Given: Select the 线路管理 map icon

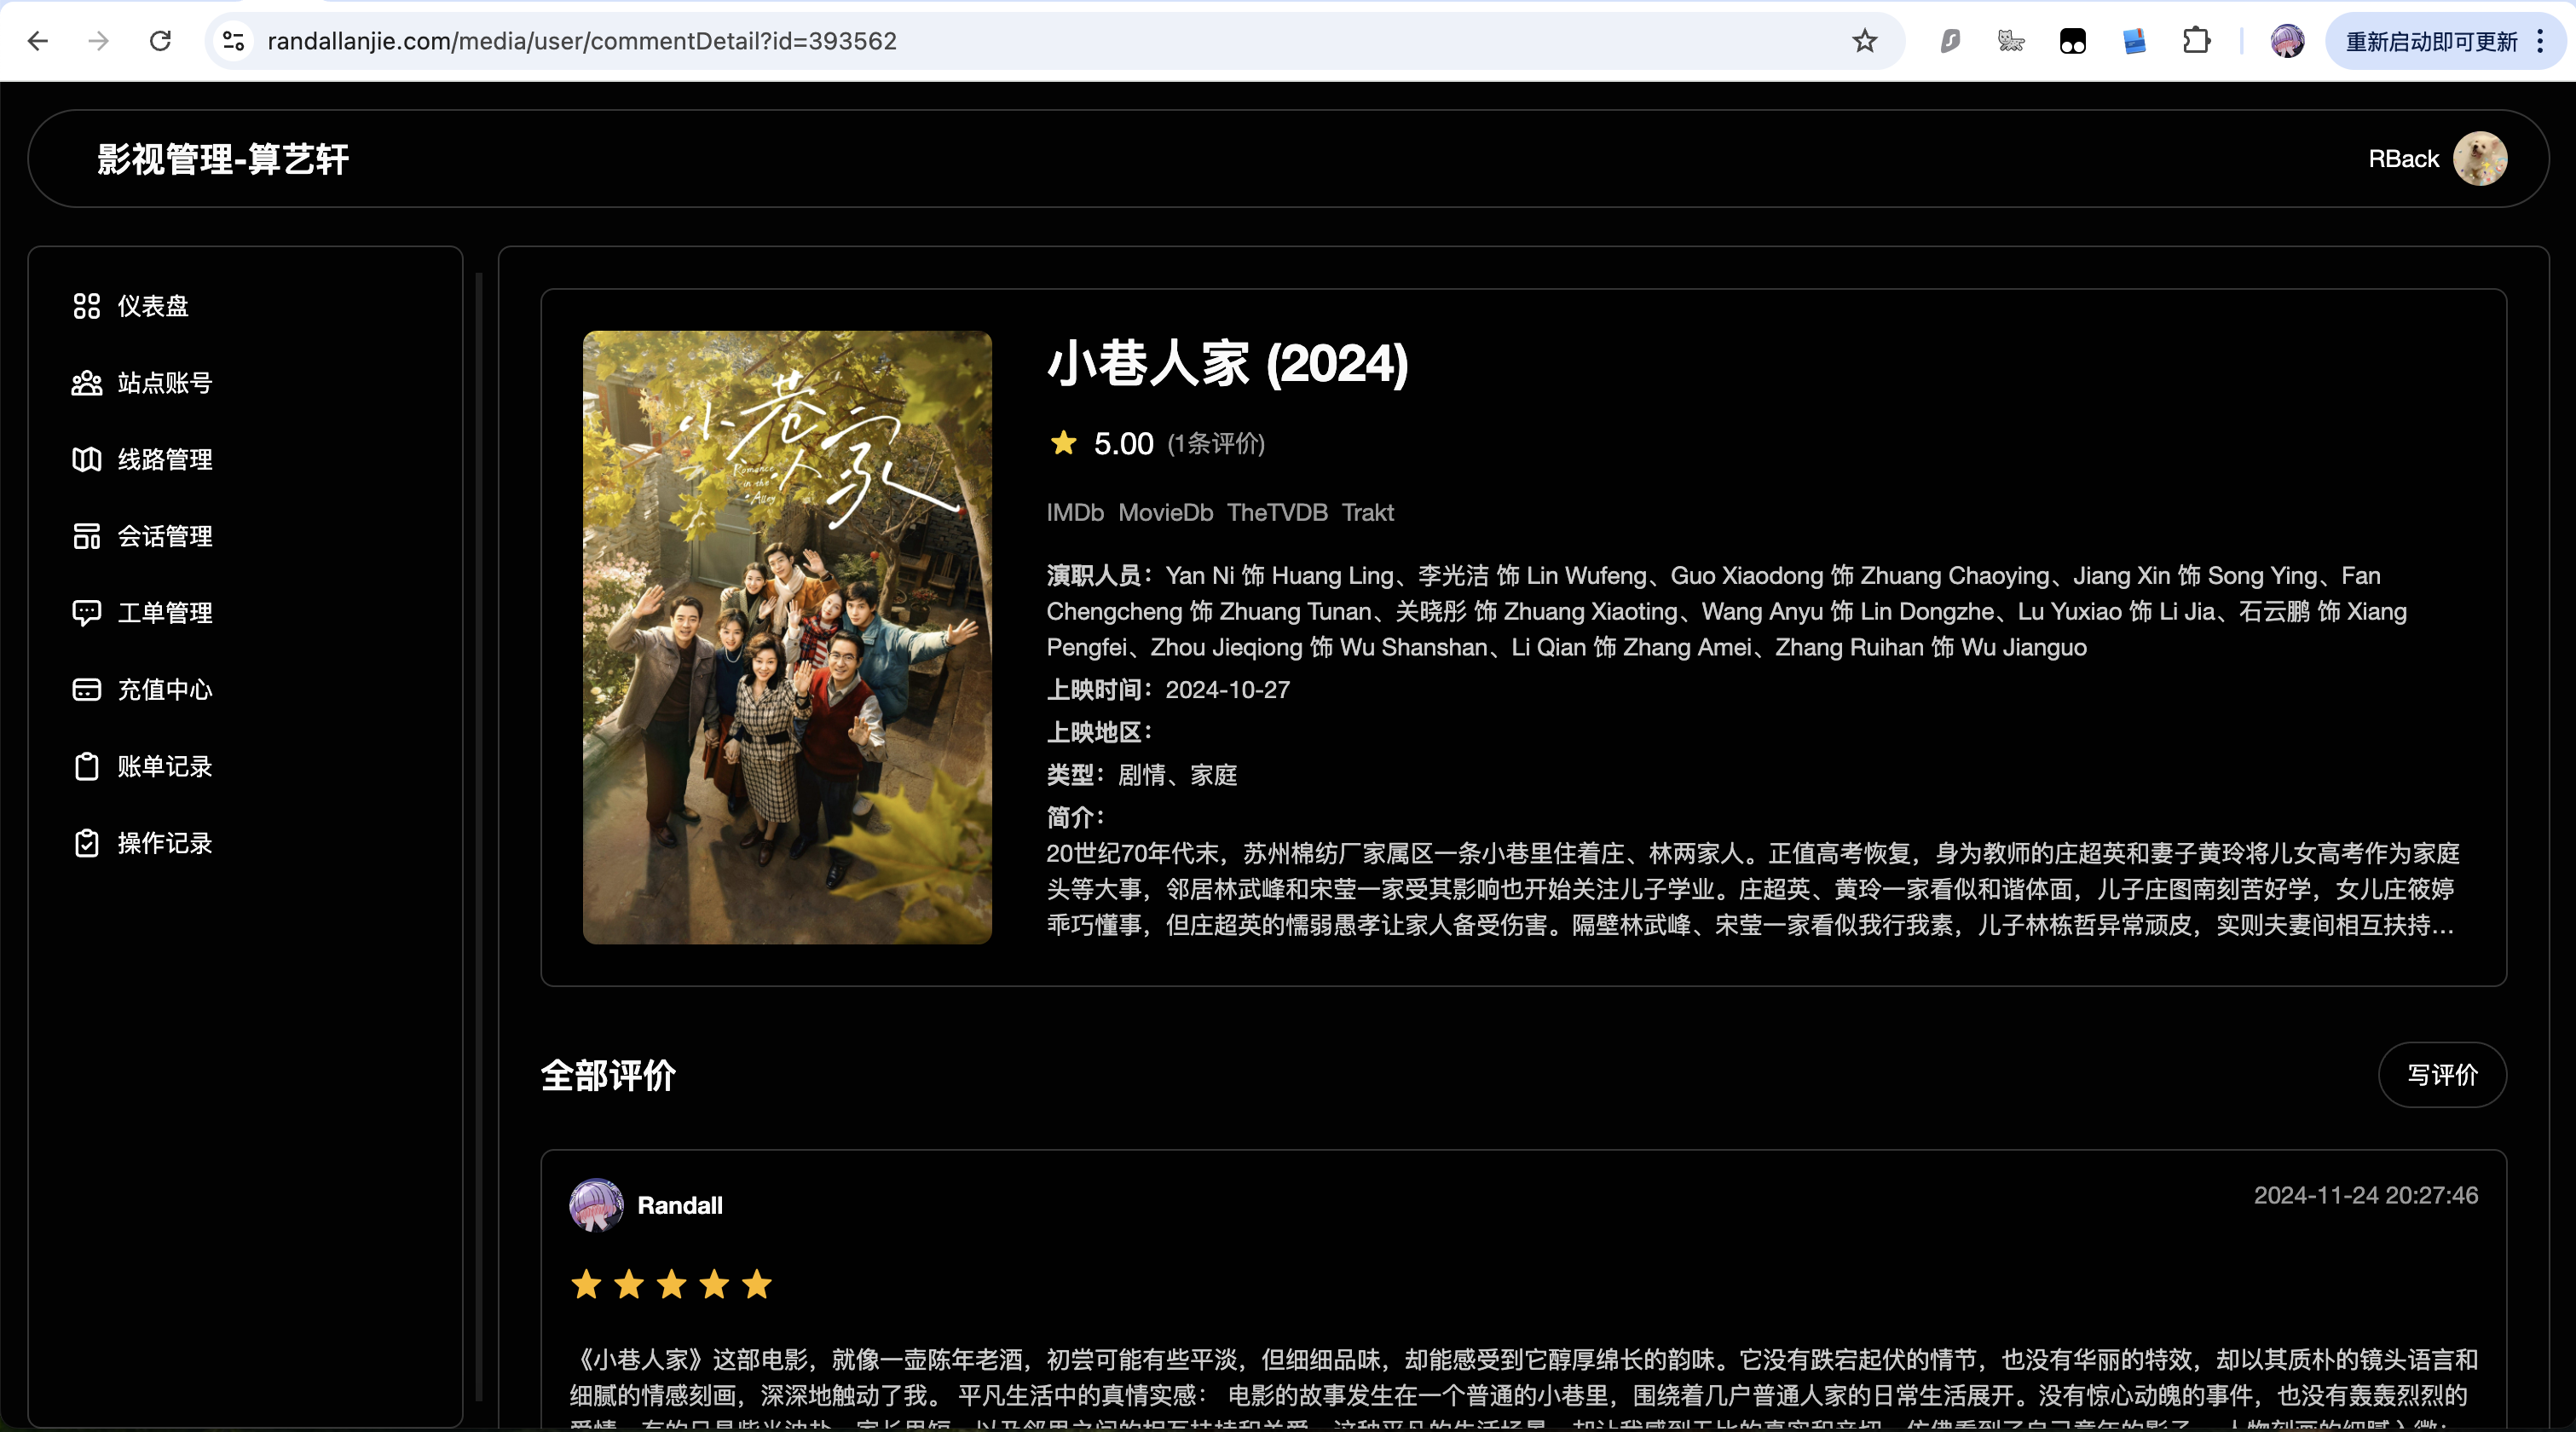Looking at the screenshot, I should coord(87,459).
